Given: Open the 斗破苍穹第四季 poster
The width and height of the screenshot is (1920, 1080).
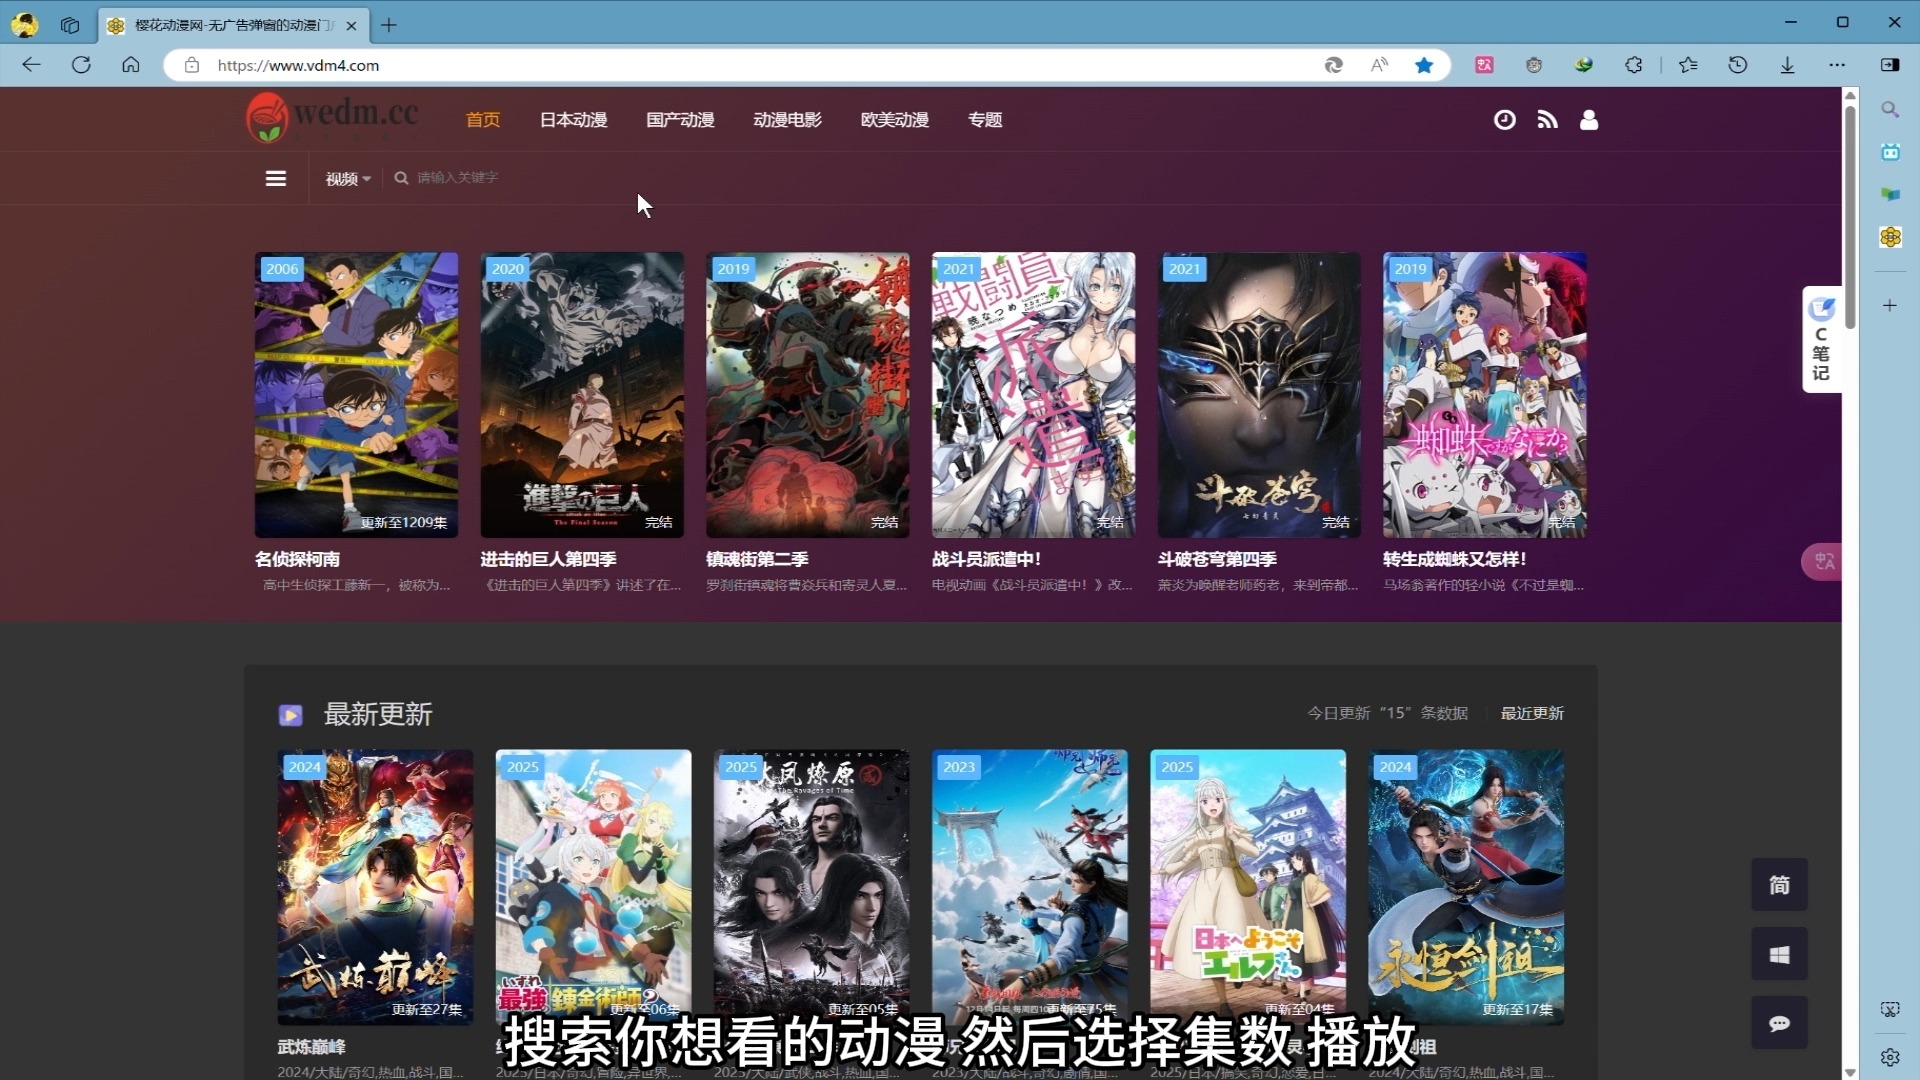Looking at the screenshot, I should click(x=1259, y=395).
